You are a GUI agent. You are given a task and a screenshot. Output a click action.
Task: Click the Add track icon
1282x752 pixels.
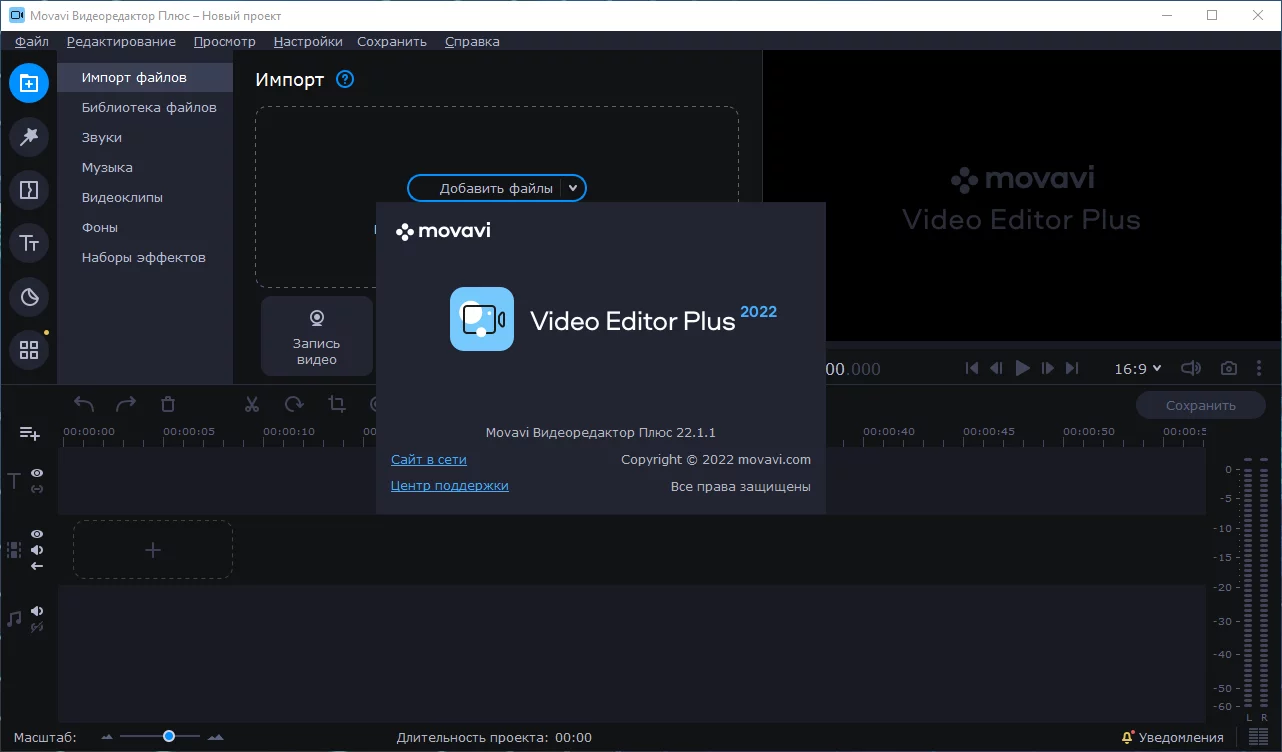pos(30,433)
